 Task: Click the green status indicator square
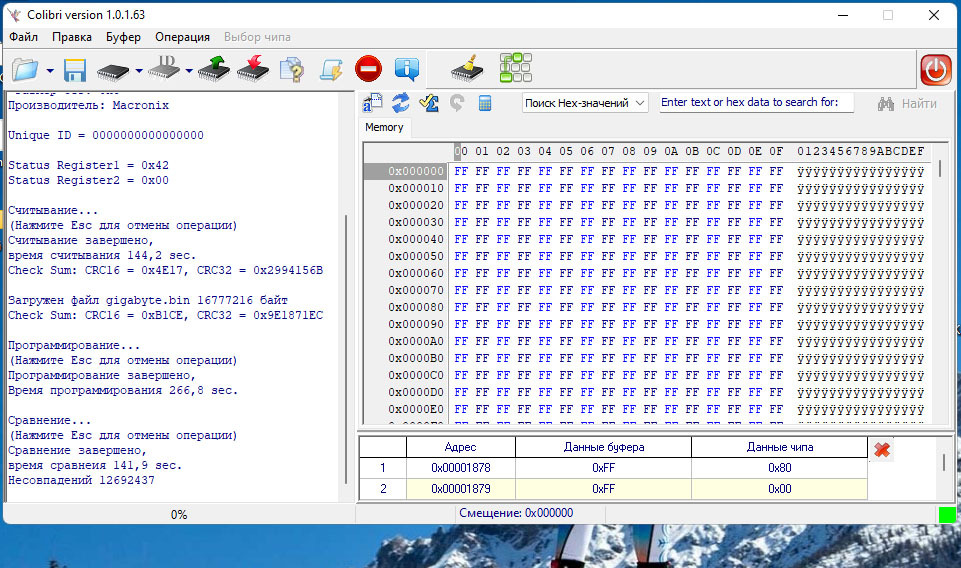pyautogui.click(x=948, y=515)
